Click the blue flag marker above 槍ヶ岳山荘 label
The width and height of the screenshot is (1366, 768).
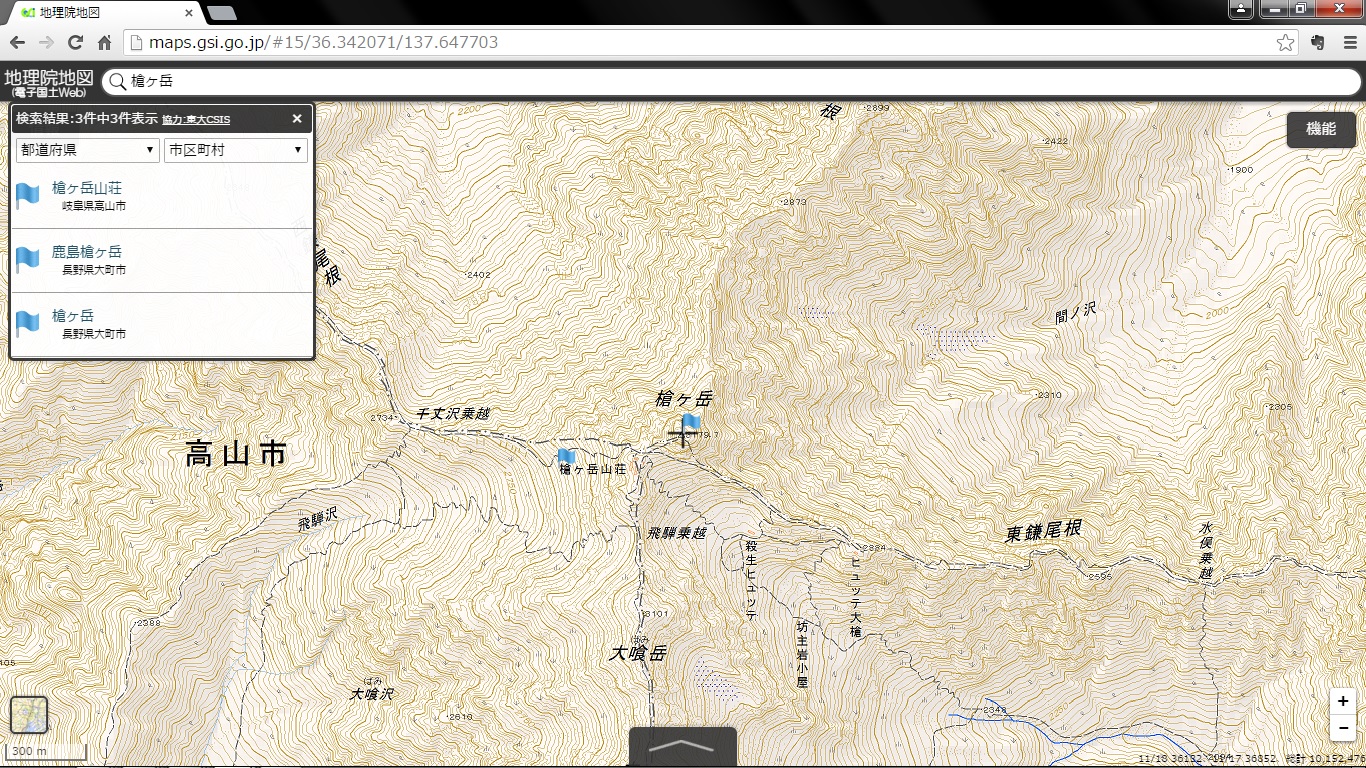pos(567,457)
